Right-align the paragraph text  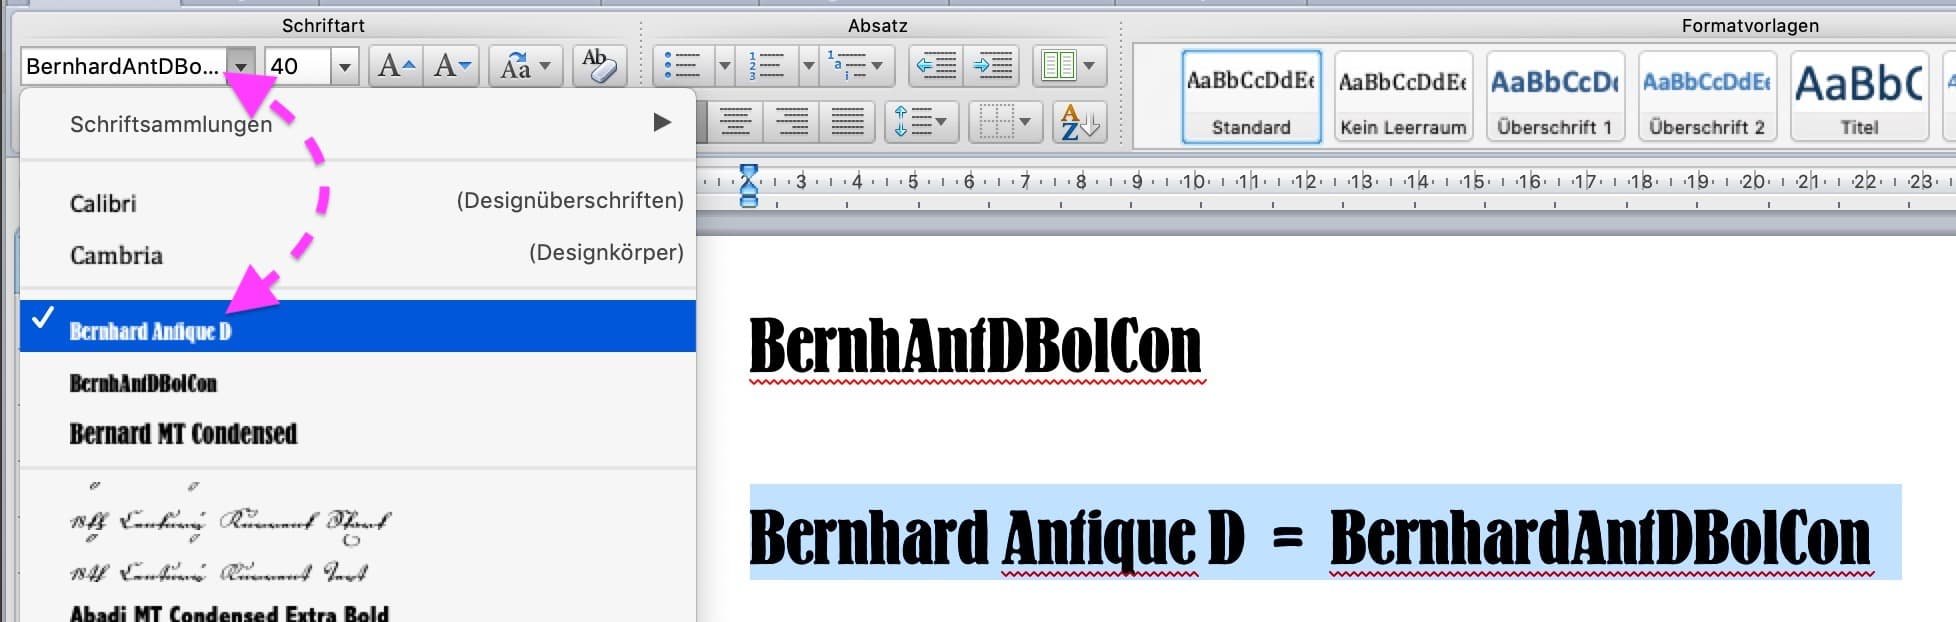[x=792, y=123]
